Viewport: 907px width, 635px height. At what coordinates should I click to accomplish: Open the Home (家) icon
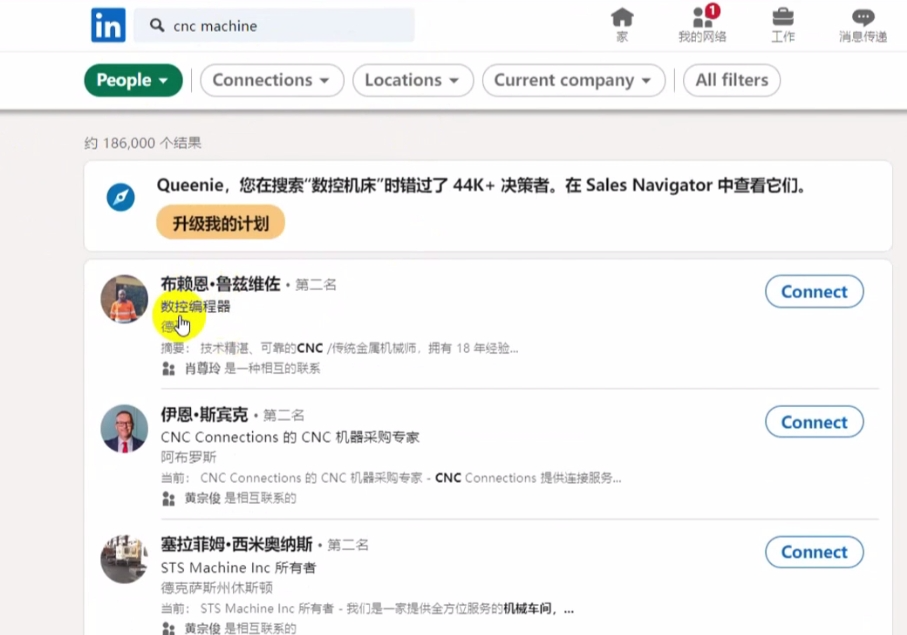pyautogui.click(x=622, y=25)
